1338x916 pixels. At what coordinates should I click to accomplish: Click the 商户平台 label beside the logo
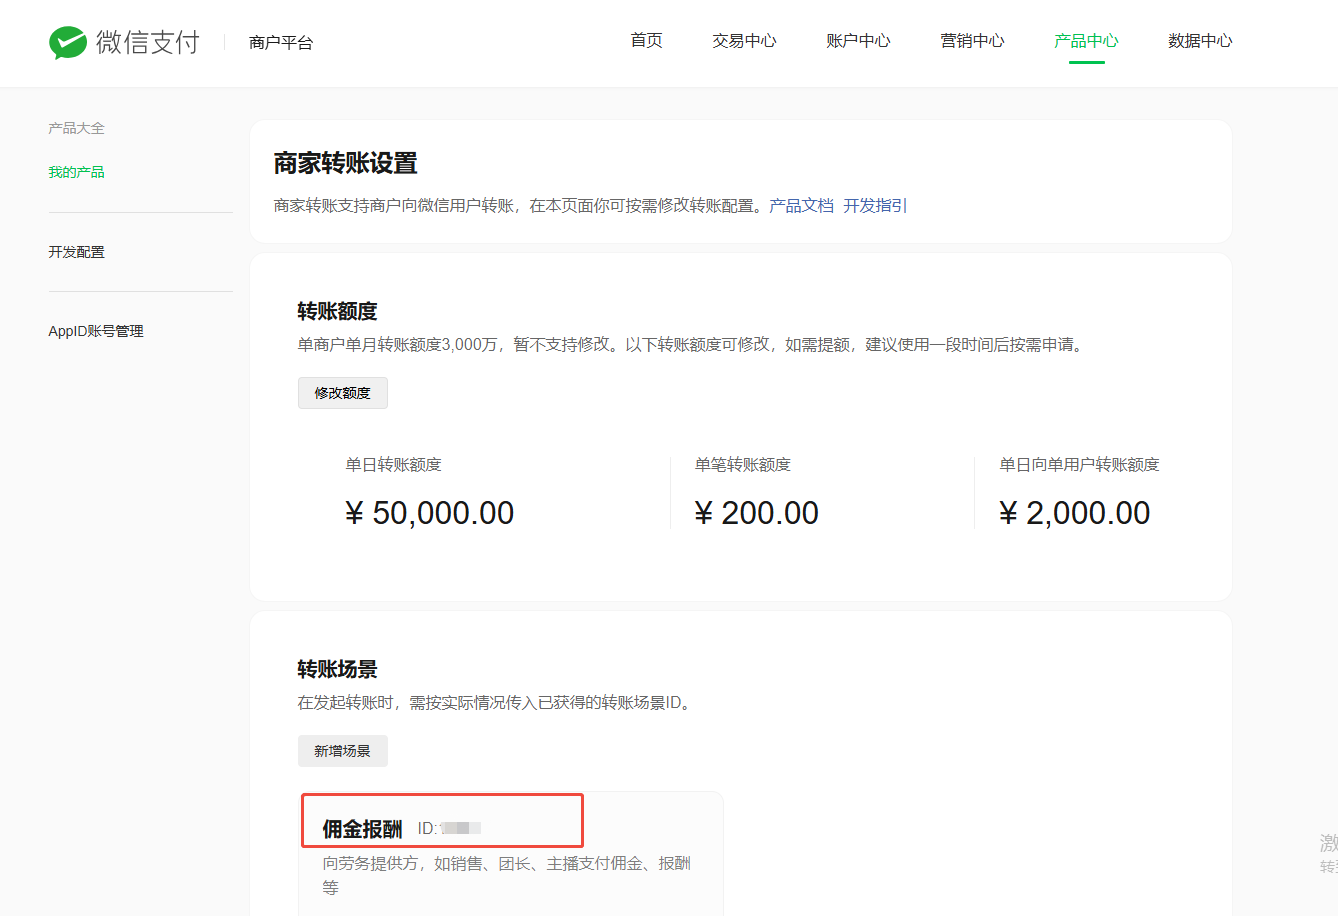point(281,43)
